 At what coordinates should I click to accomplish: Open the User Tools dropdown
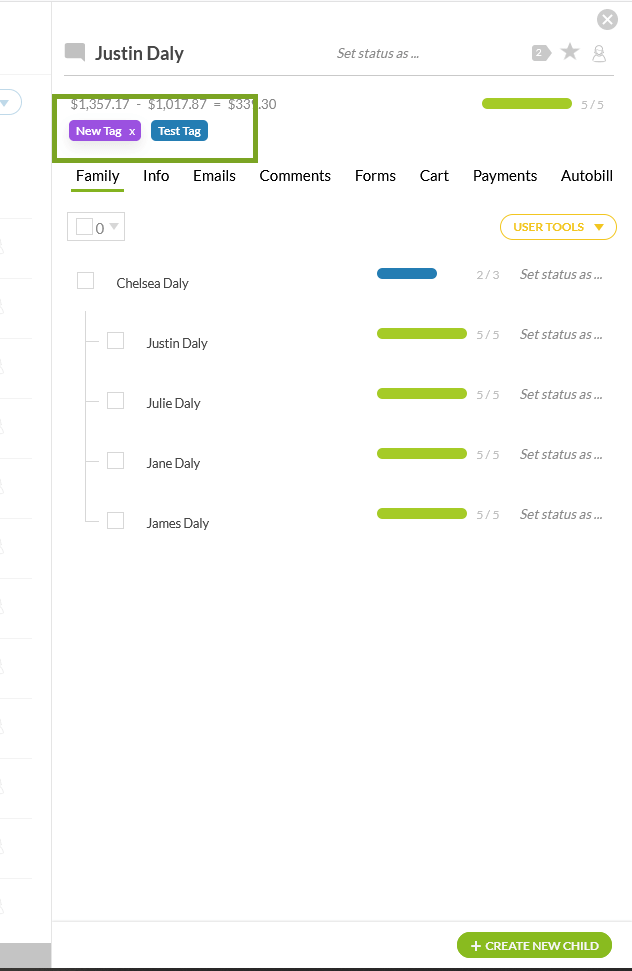click(558, 227)
